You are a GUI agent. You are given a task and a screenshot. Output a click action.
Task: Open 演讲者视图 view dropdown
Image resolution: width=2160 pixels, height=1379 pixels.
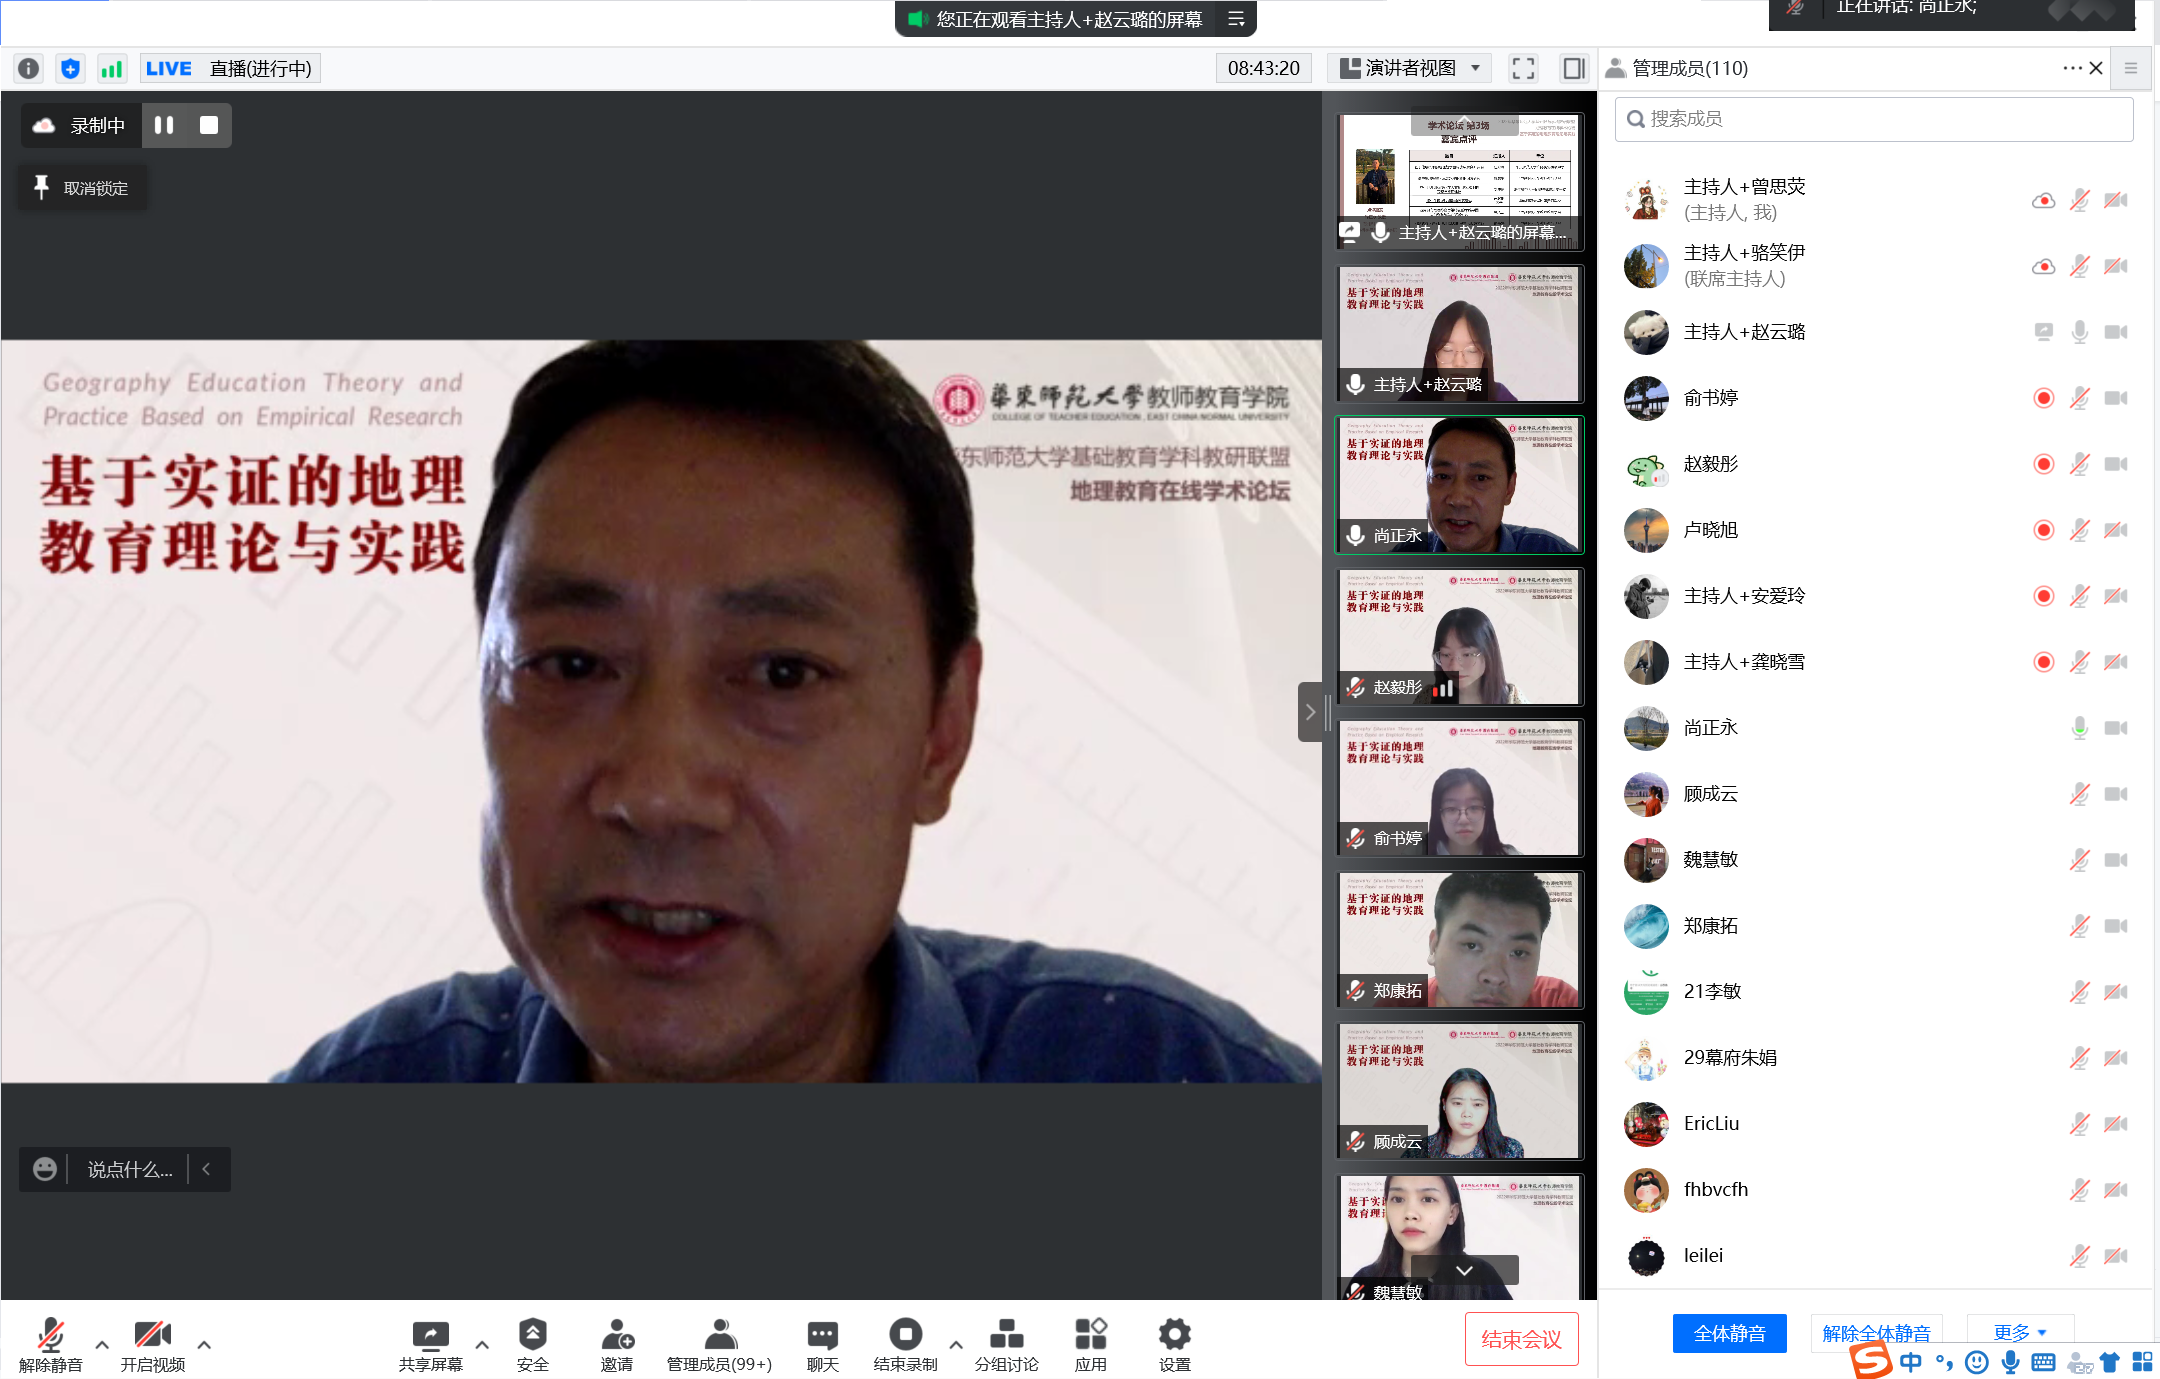(1410, 68)
